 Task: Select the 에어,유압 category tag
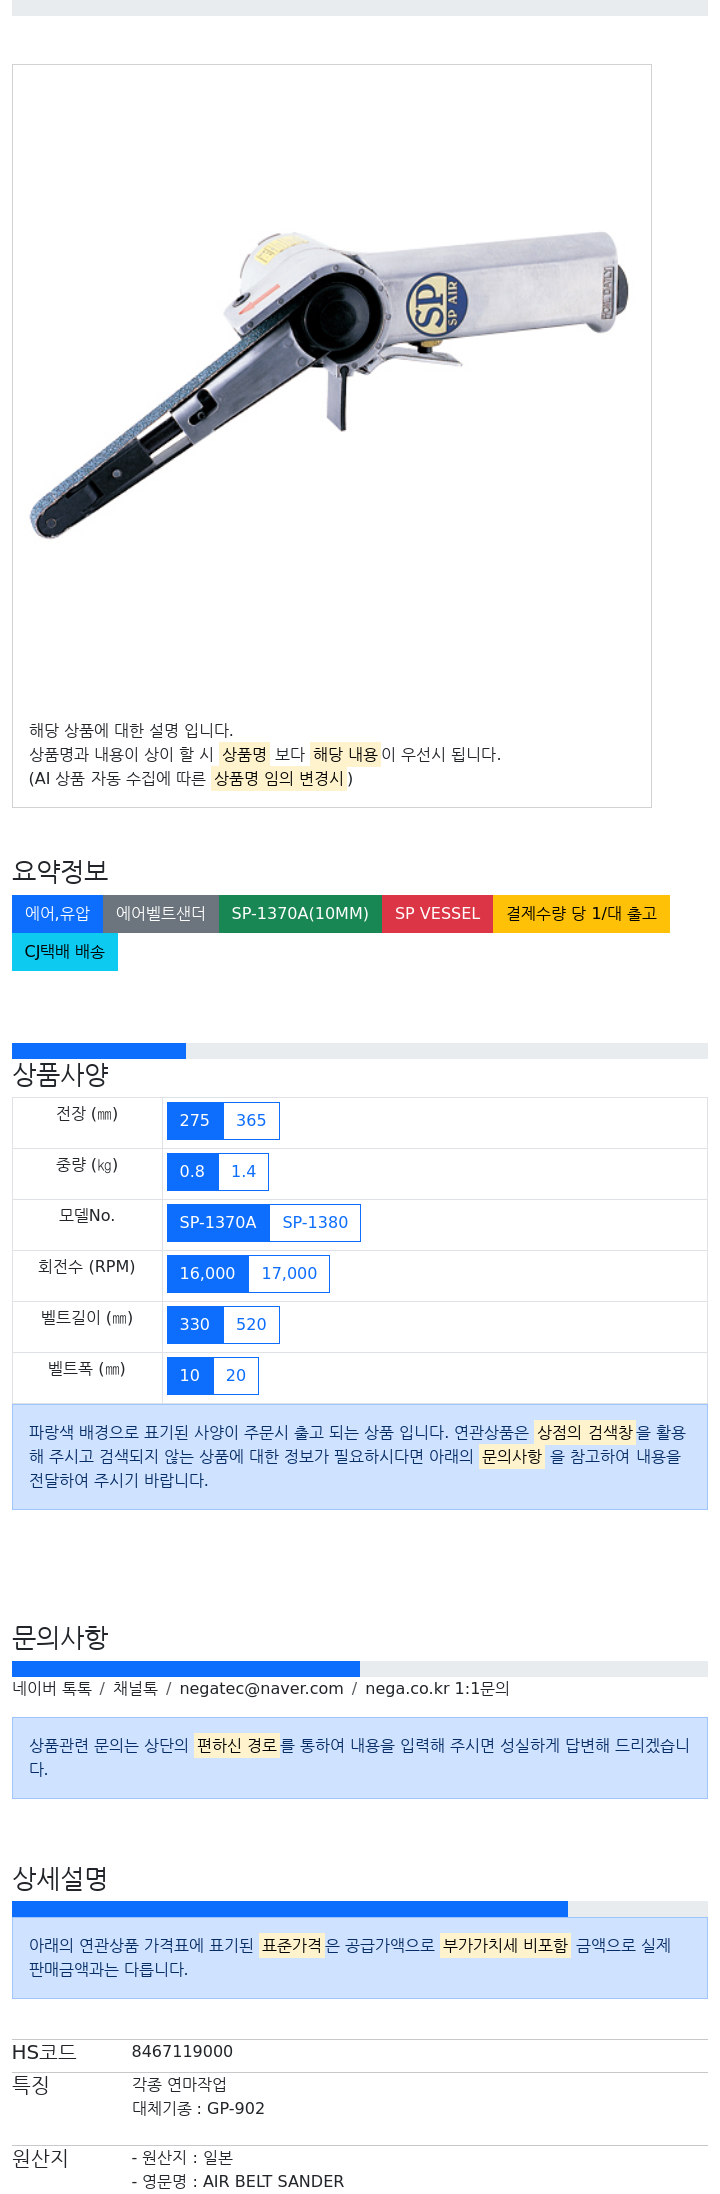(57, 913)
